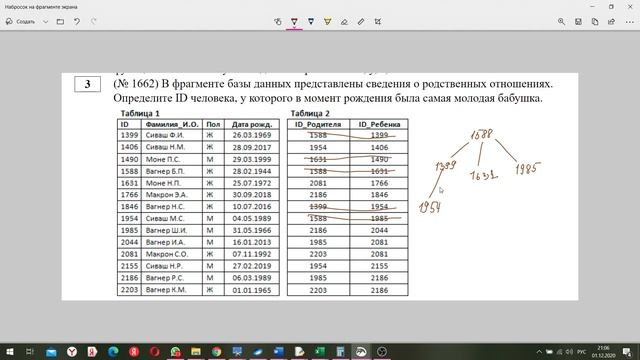The height and width of the screenshot is (360, 640).
Task: Click the birth date 28.02.1944
Action: 252,171
